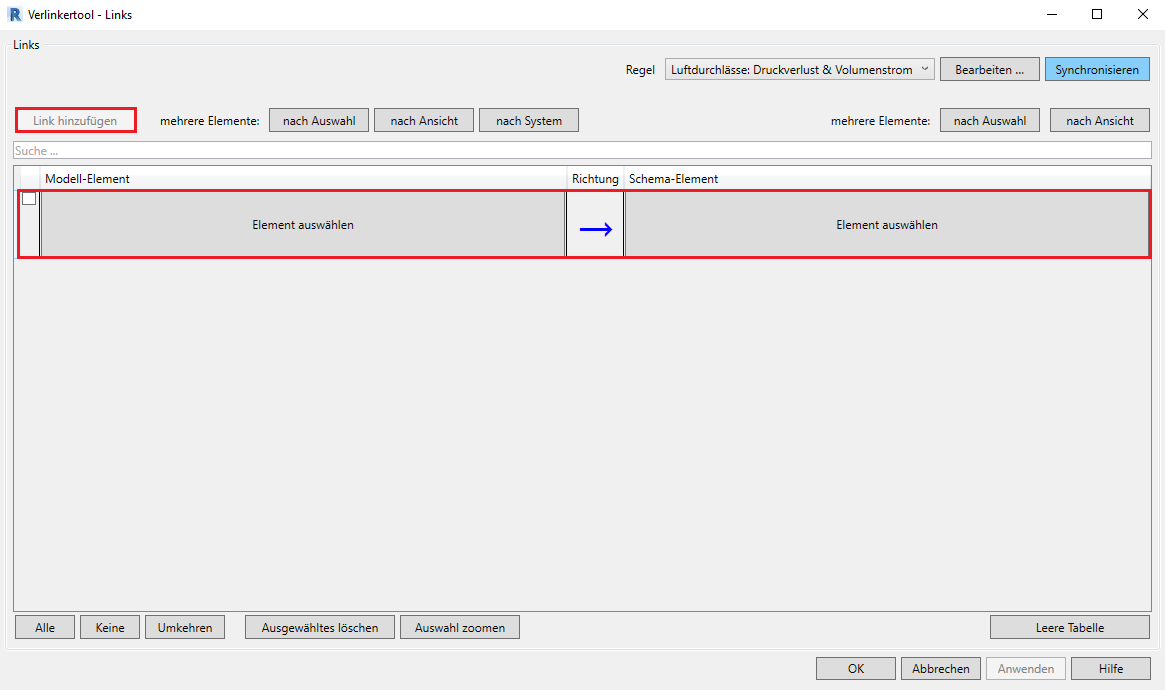Click the Bearbeiten ... button
This screenshot has width=1165, height=690.
click(x=989, y=70)
